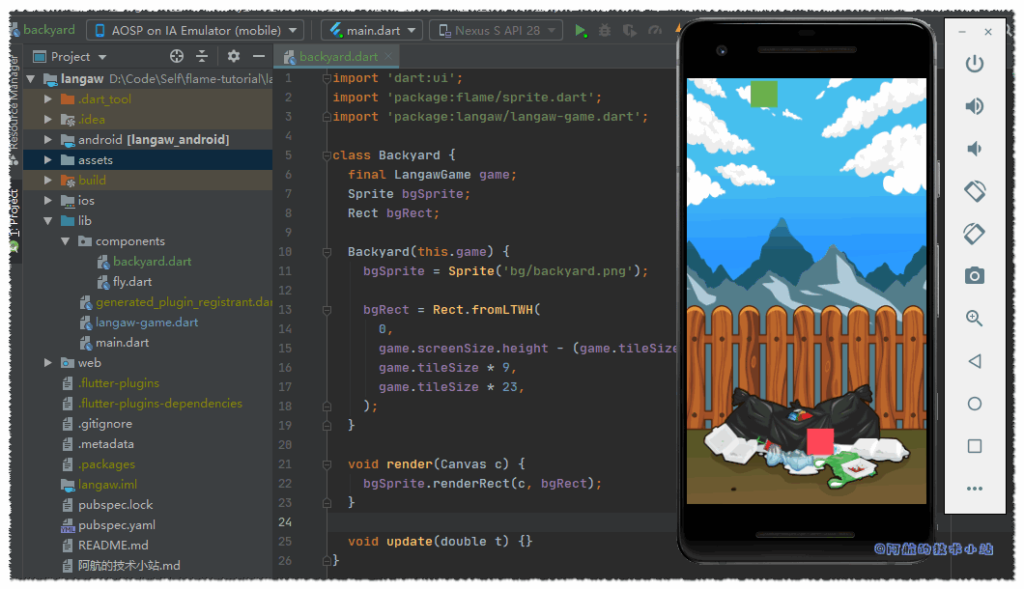This screenshot has height=589, width=1024.
Task: Open the AOSP on IA Emulator device dropdown
Action: pyautogui.click(x=195, y=30)
